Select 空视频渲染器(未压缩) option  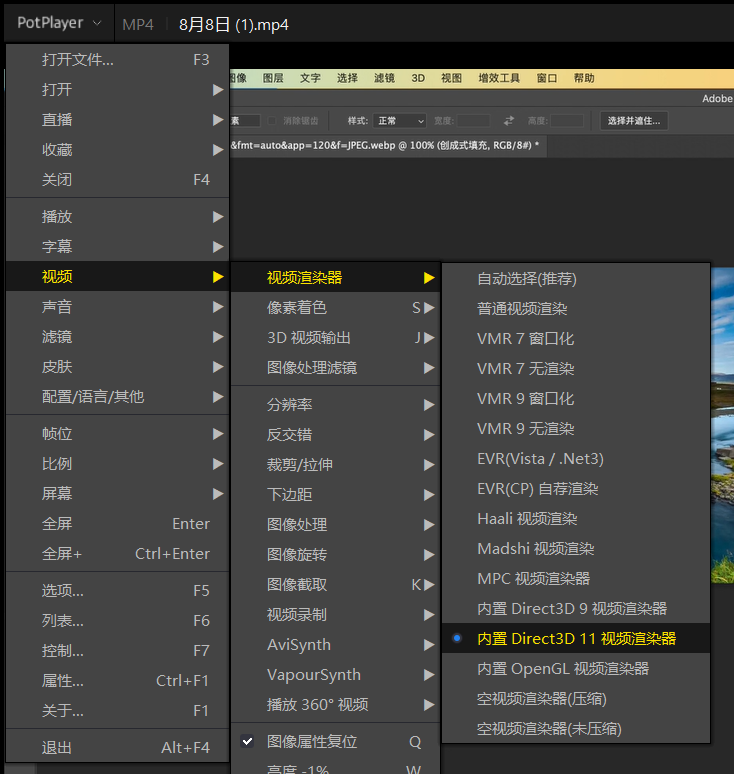(x=576, y=729)
